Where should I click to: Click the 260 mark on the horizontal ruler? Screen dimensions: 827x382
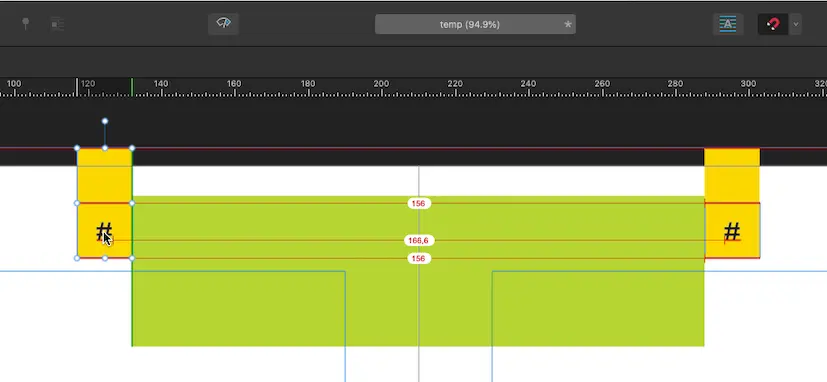click(x=602, y=84)
